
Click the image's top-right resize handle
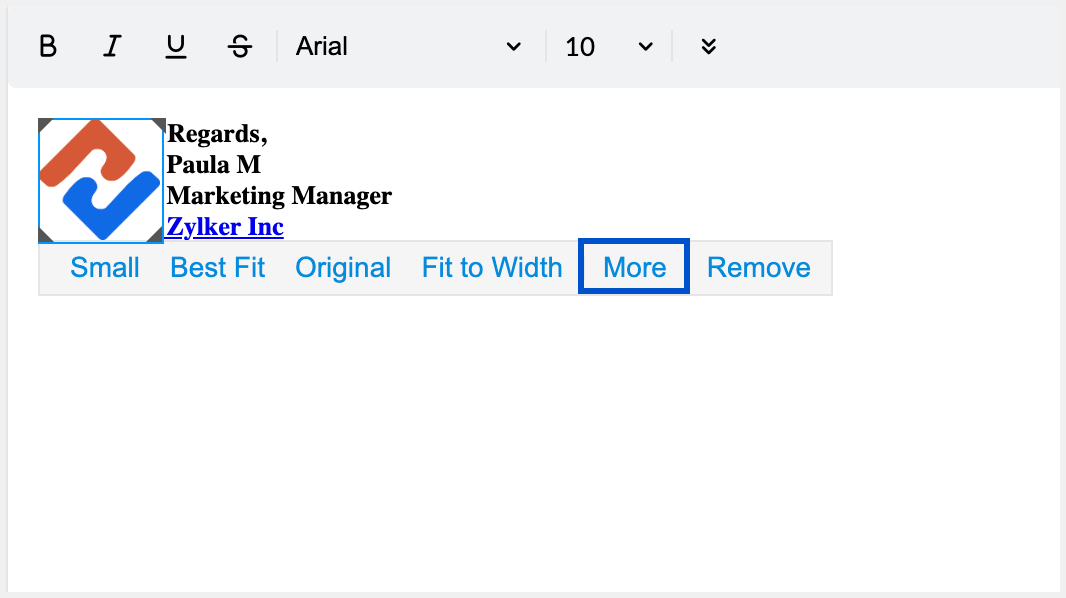158,124
